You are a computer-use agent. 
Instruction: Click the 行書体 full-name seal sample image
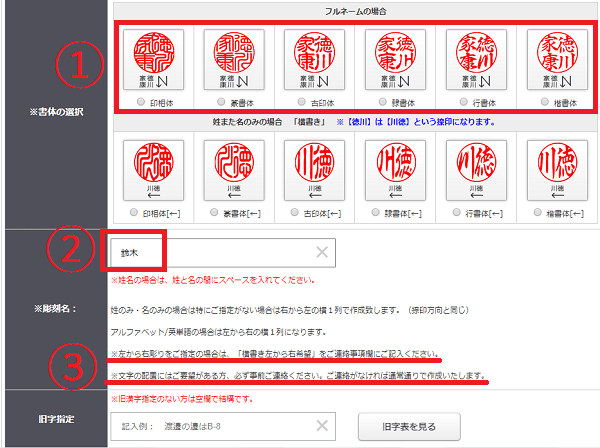476,60
